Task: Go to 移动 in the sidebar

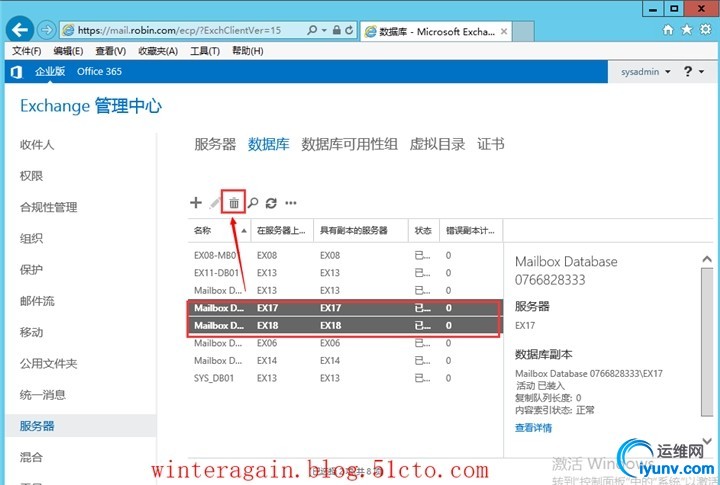Action: pos(31,333)
